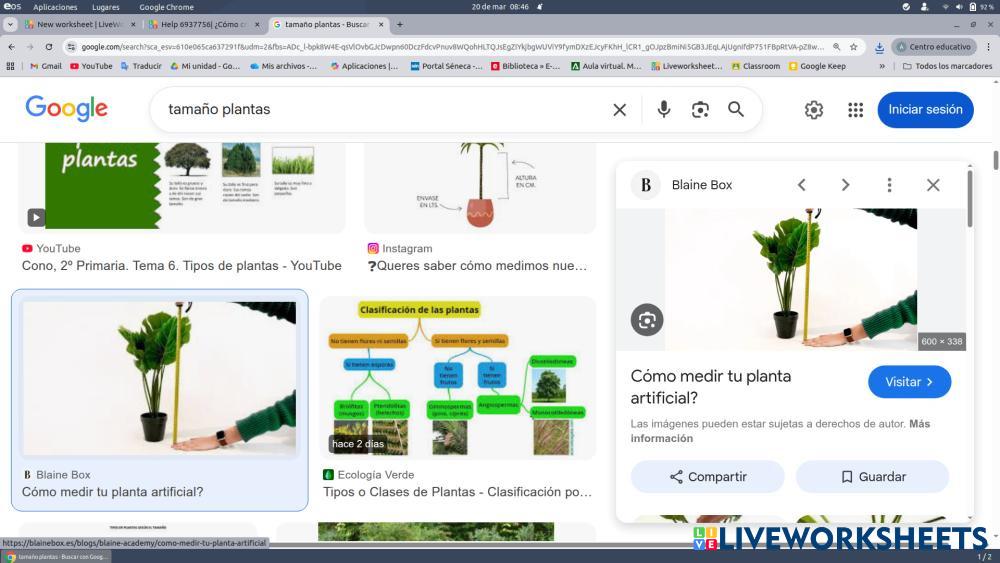
Task: Click the Compartir share button
Action: click(x=707, y=477)
